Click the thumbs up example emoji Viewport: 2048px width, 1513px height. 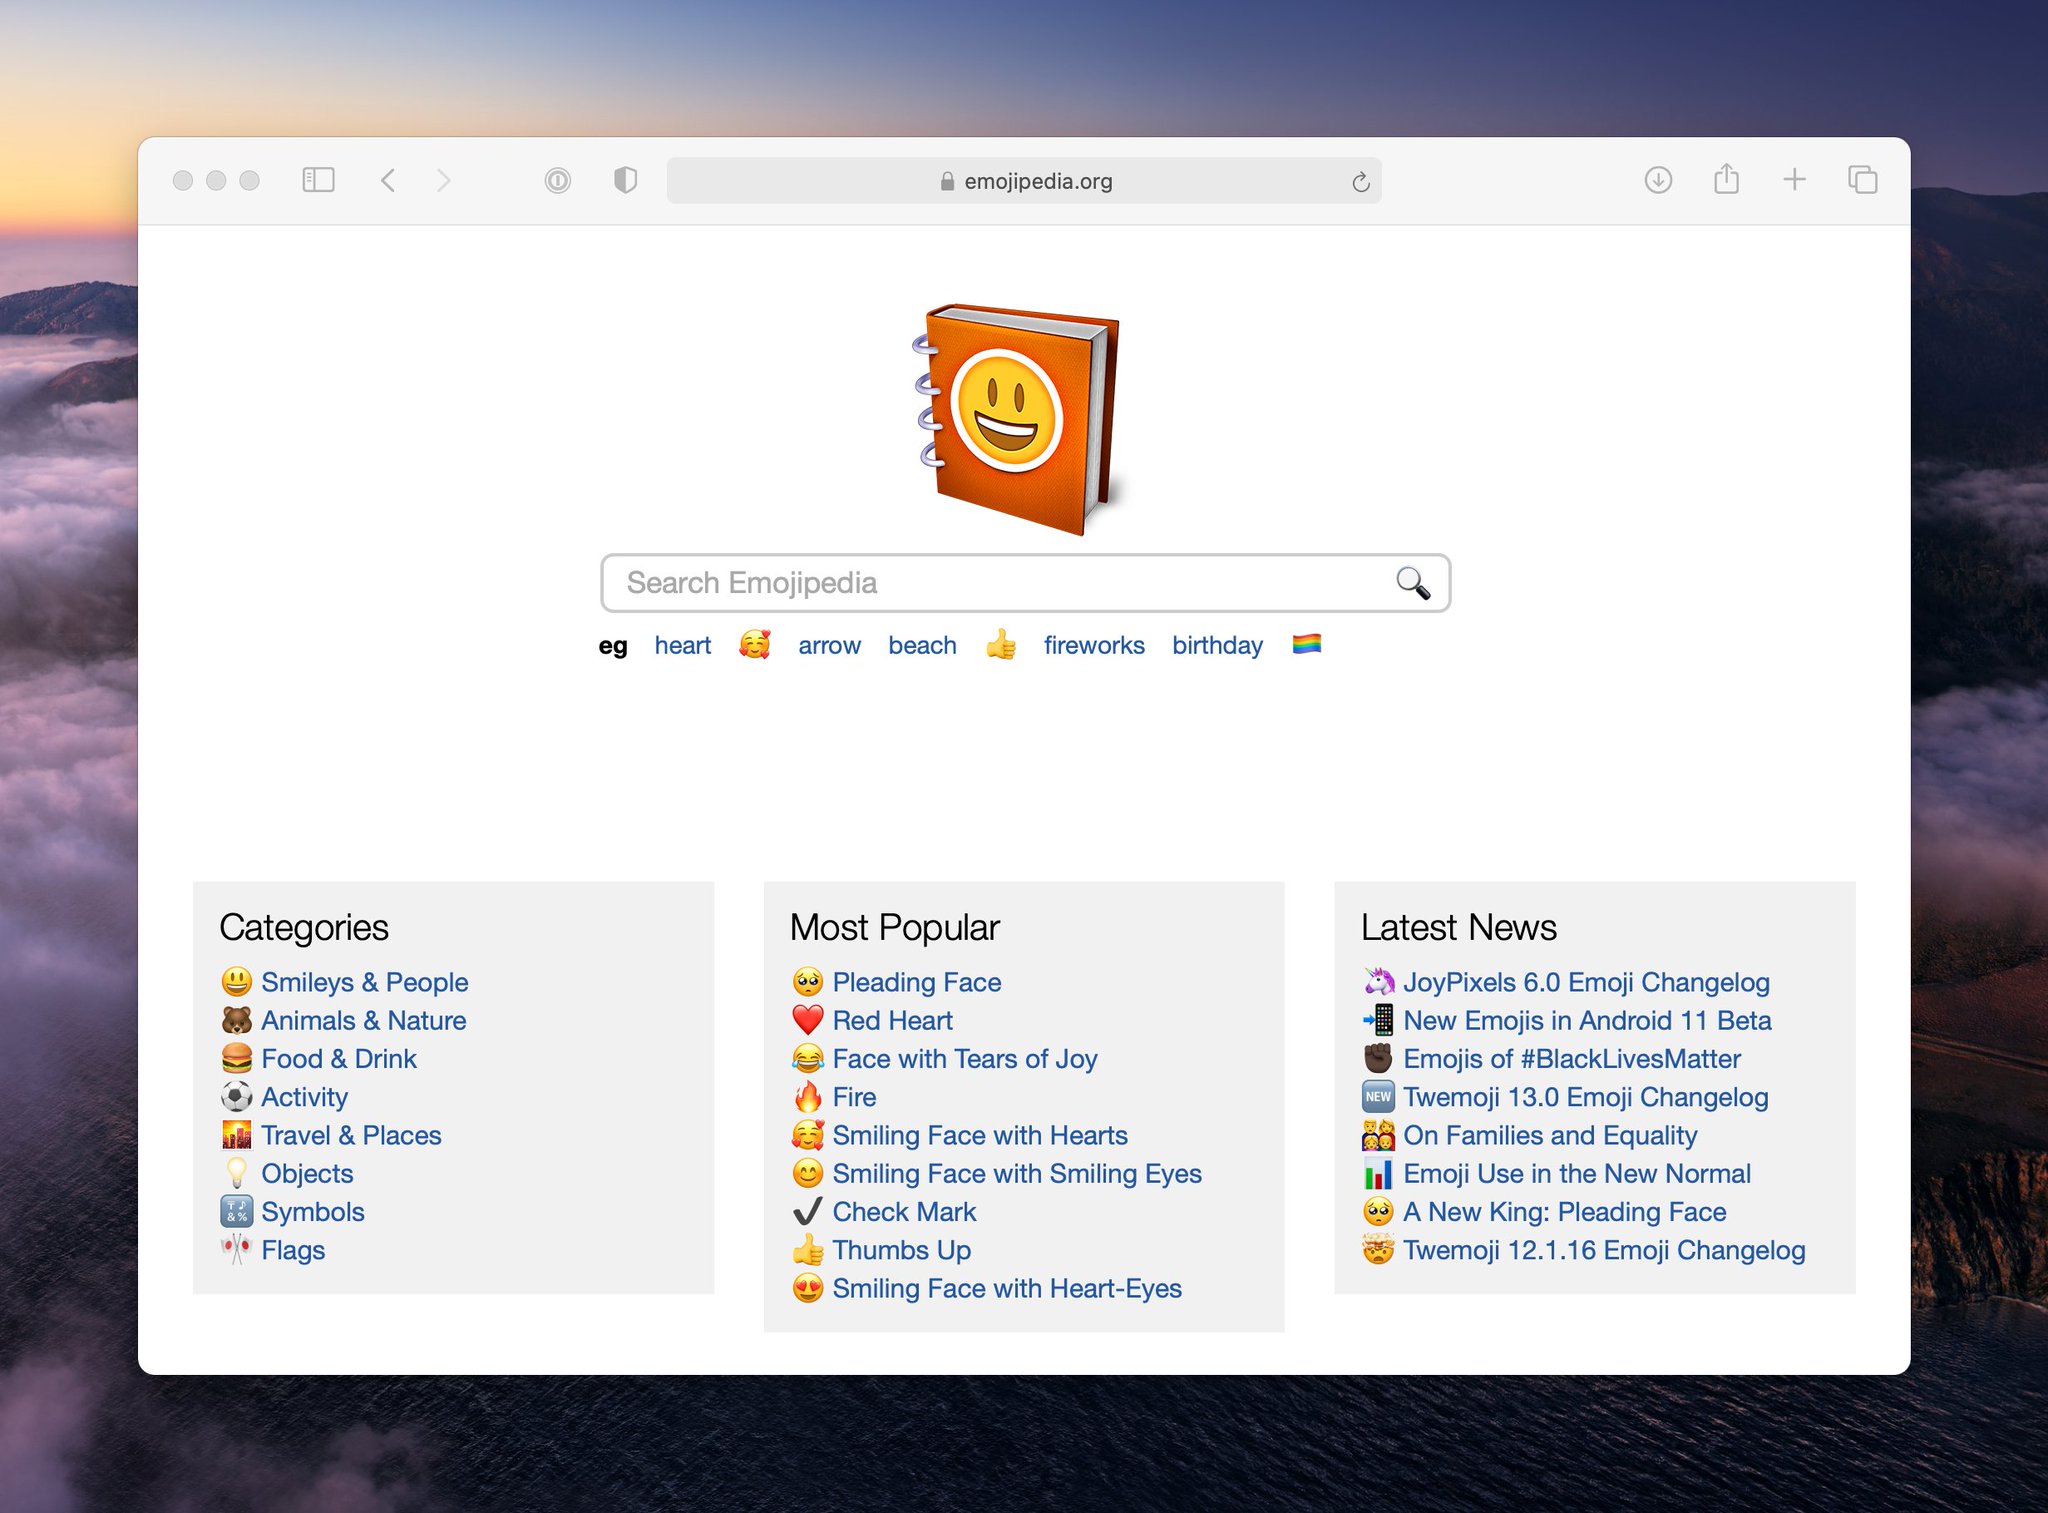(1000, 645)
